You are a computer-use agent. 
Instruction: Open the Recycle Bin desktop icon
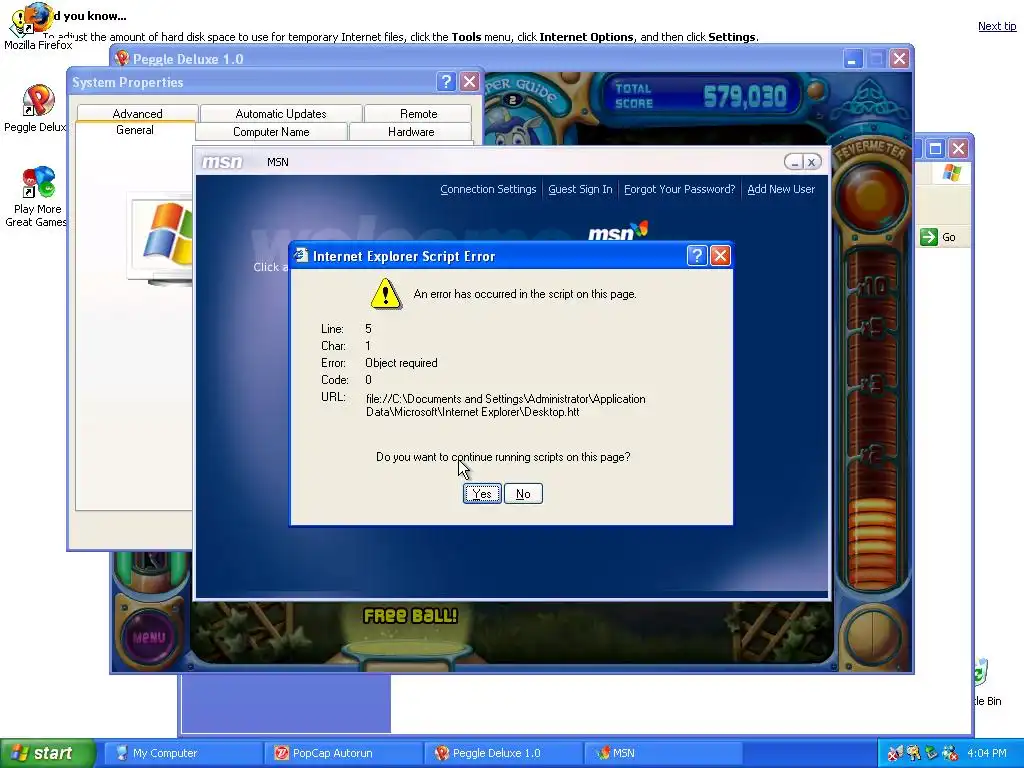click(x=987, y=682)
